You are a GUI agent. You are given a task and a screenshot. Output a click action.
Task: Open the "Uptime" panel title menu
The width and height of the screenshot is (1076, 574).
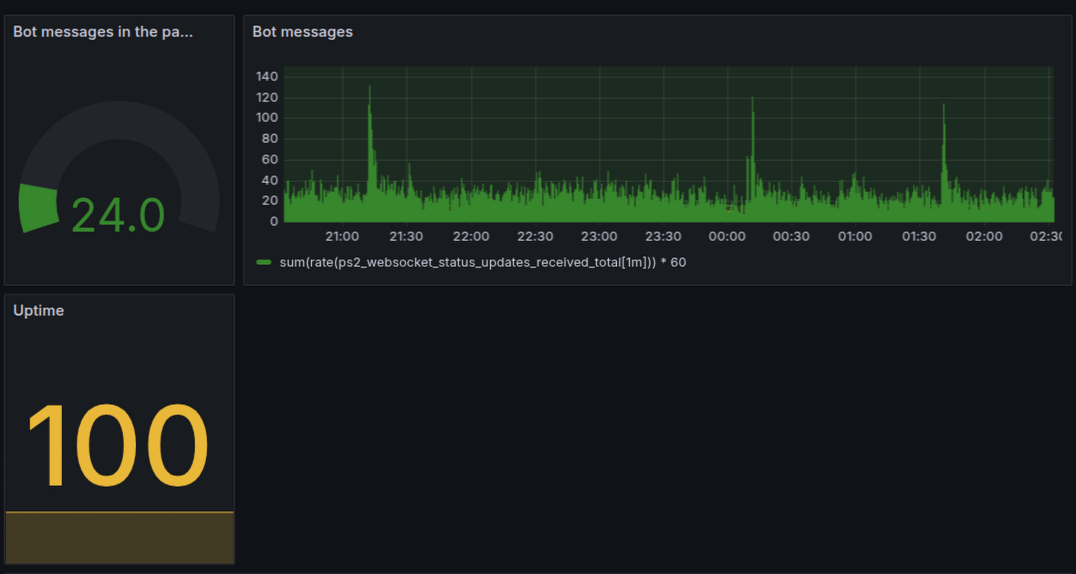pos(39,311)
